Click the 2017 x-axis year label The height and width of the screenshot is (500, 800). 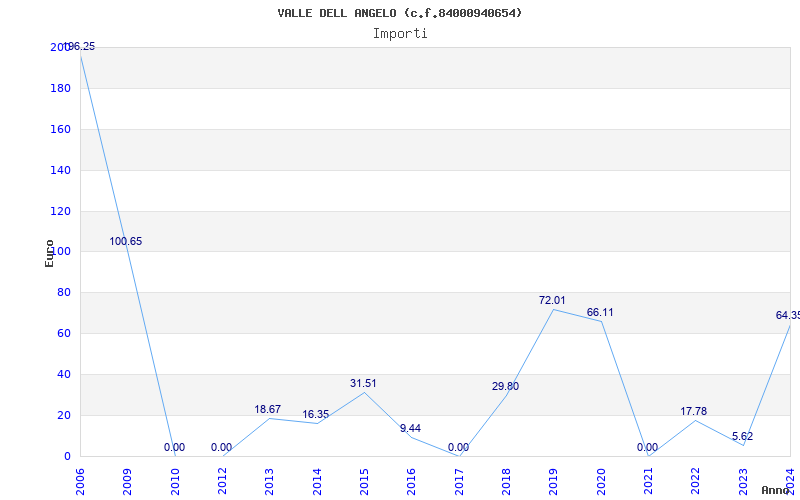click(459, 482)
